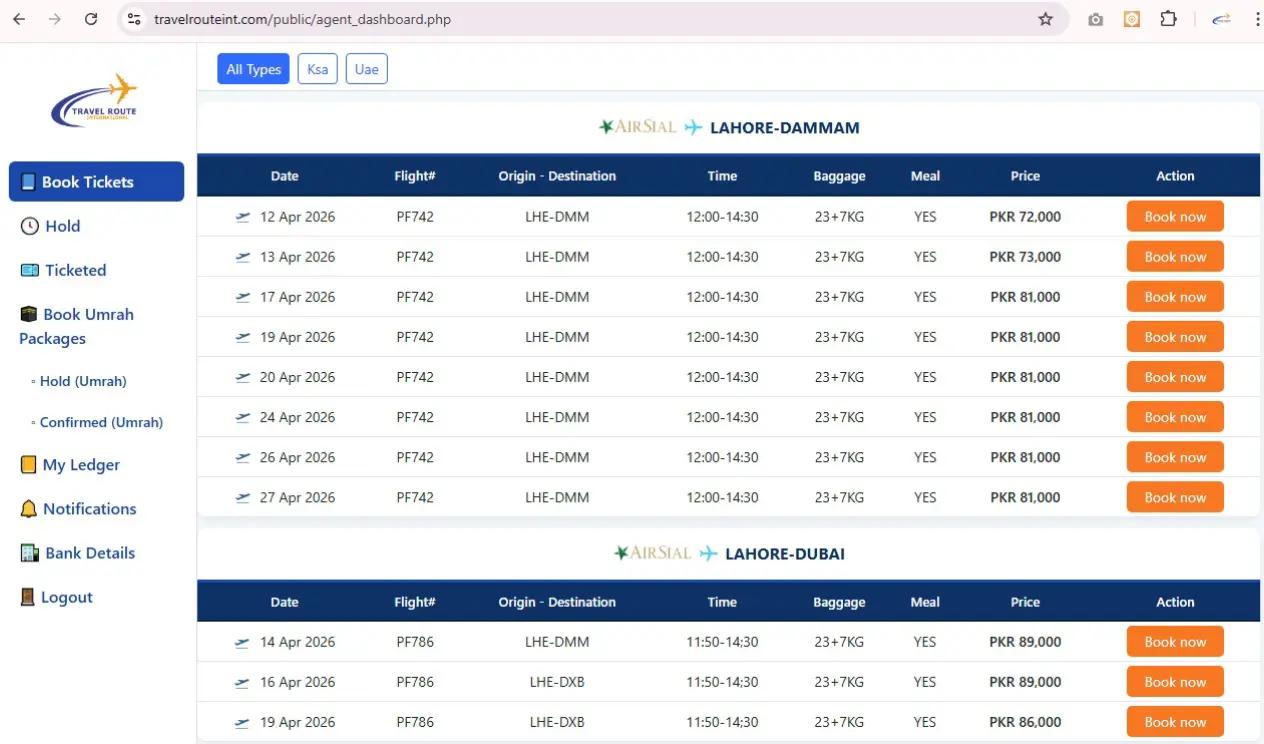Image resolution: width=1264 pixels, height=744 pixels.
Task: Click the browser back arrow
Action: [x=19, y=19]
